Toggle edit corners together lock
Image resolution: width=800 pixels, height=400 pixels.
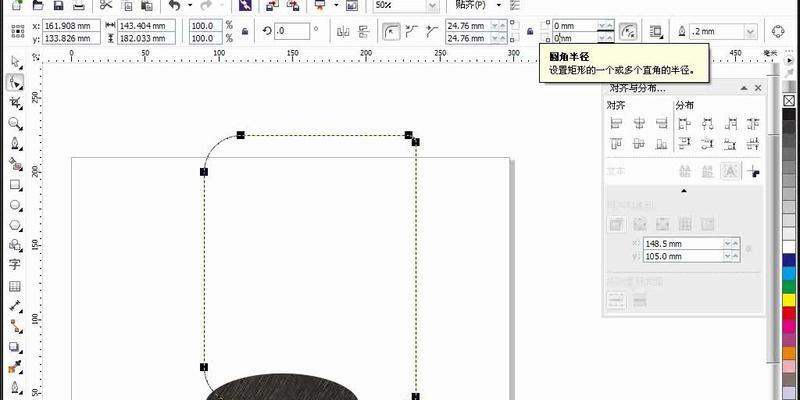coord(530,32)
